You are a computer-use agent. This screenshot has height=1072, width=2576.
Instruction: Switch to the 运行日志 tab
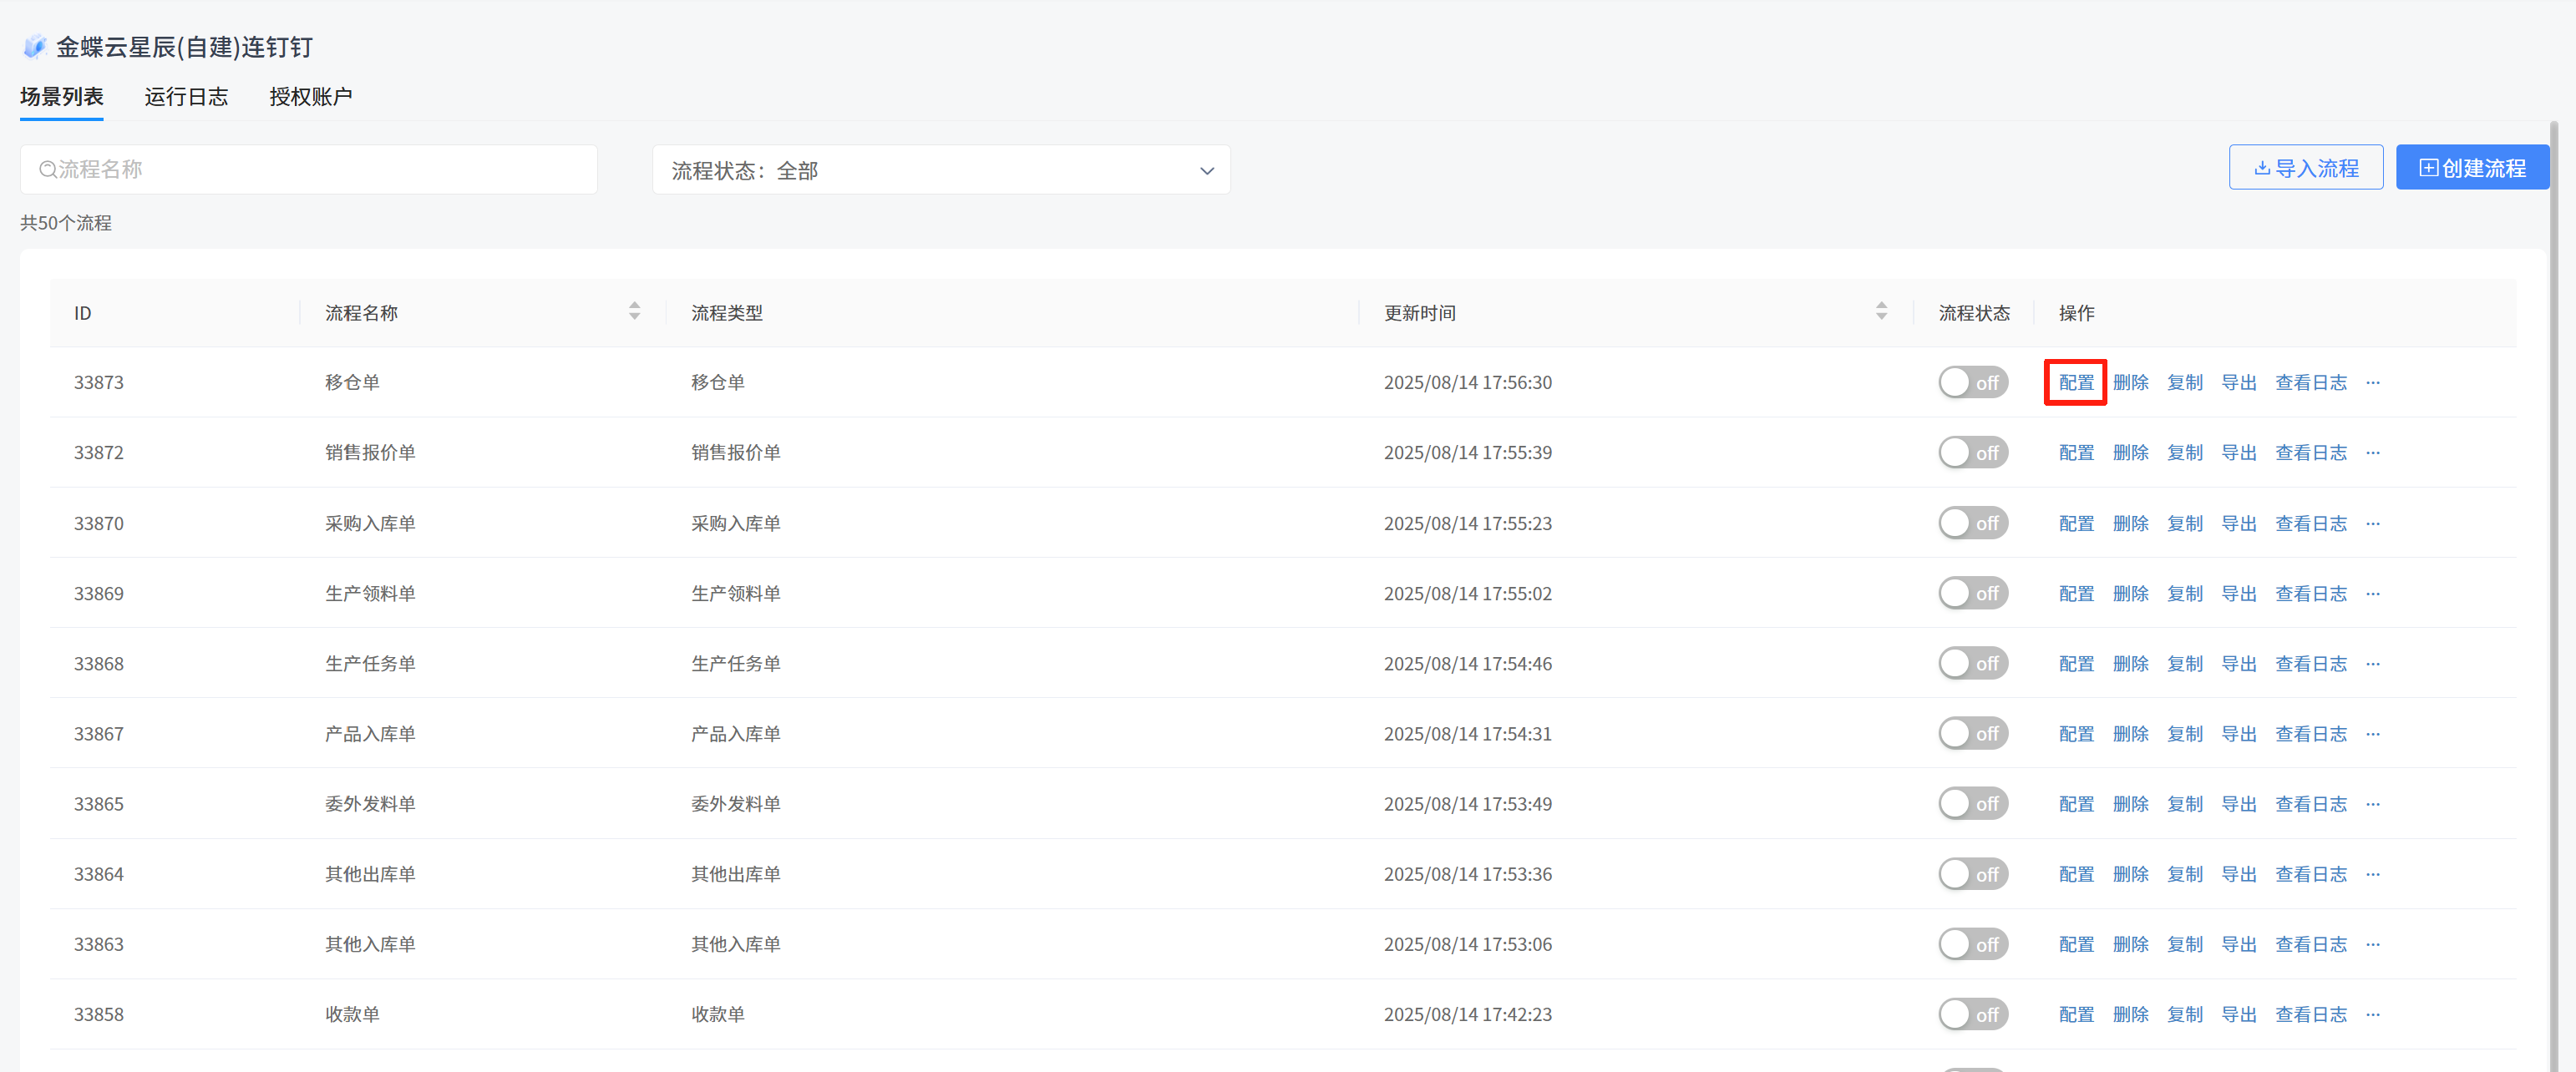[186, 97]
